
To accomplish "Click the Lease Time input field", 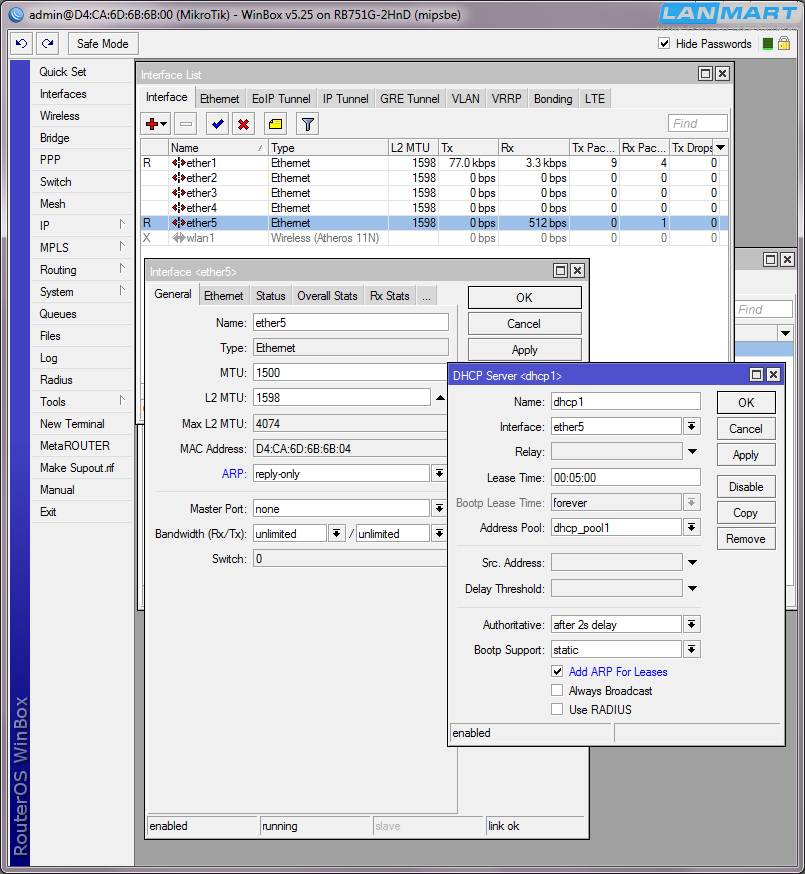I will point(625,478).
